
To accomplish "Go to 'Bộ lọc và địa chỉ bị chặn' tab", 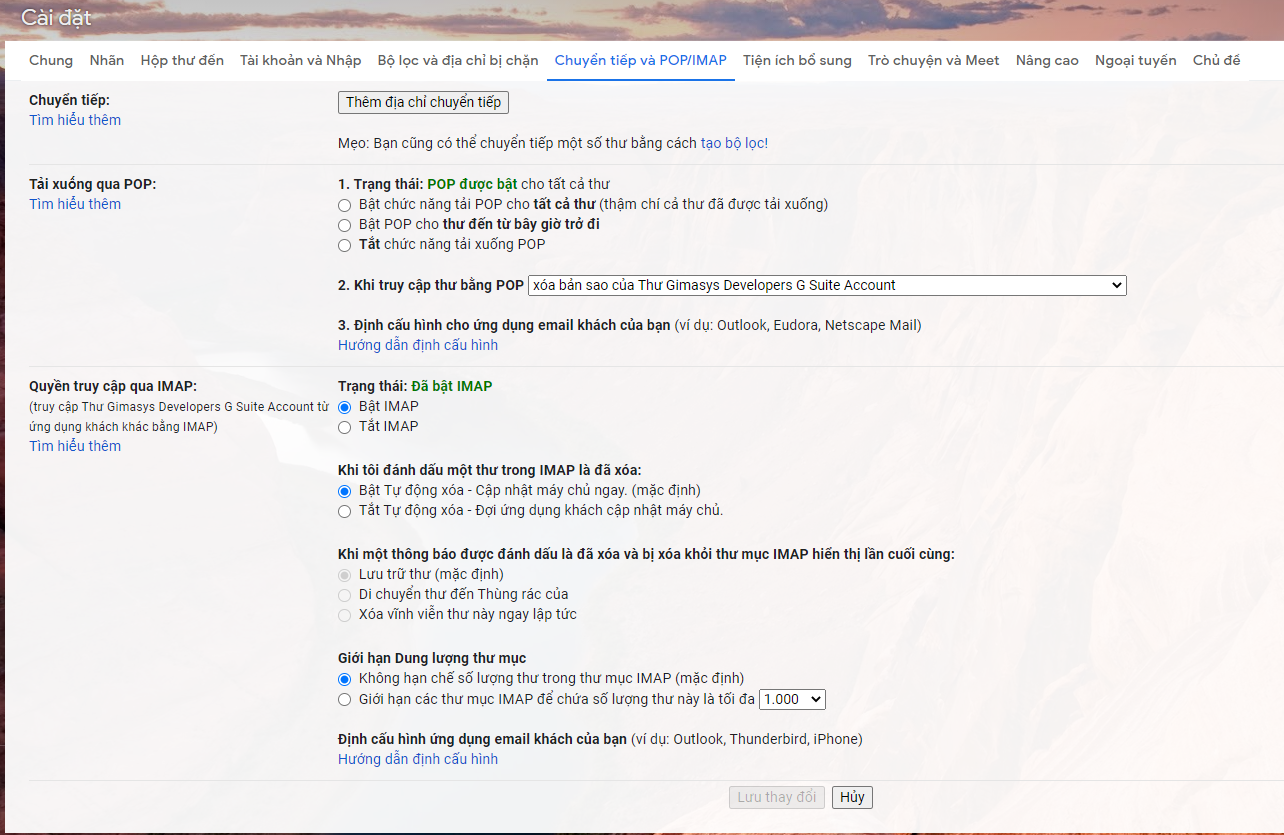I will [458, 60].
